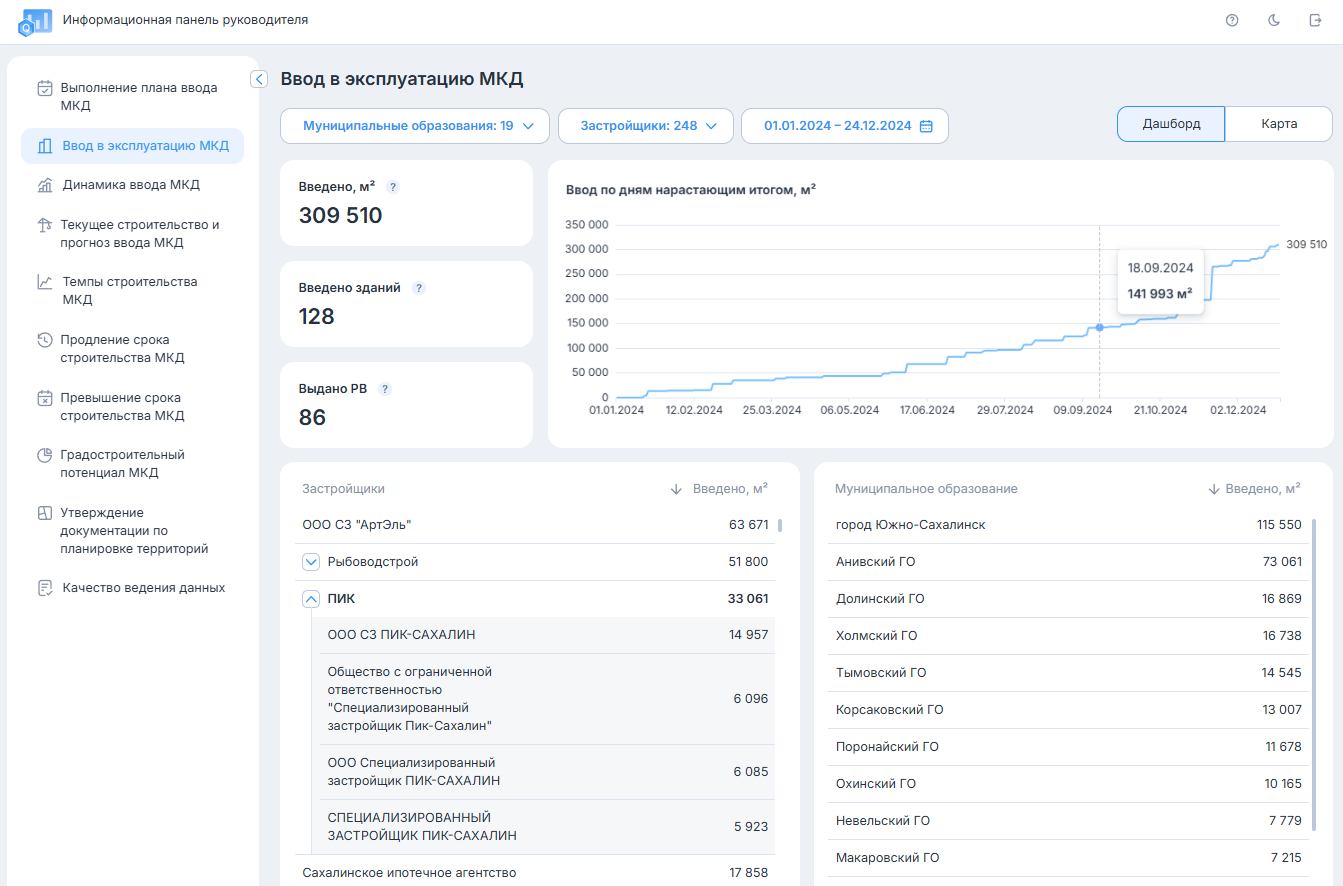Click the pie chart icon for Градостроительный потенциал
The height and width of the screenshot is (886, 1343).
(45, 455)
